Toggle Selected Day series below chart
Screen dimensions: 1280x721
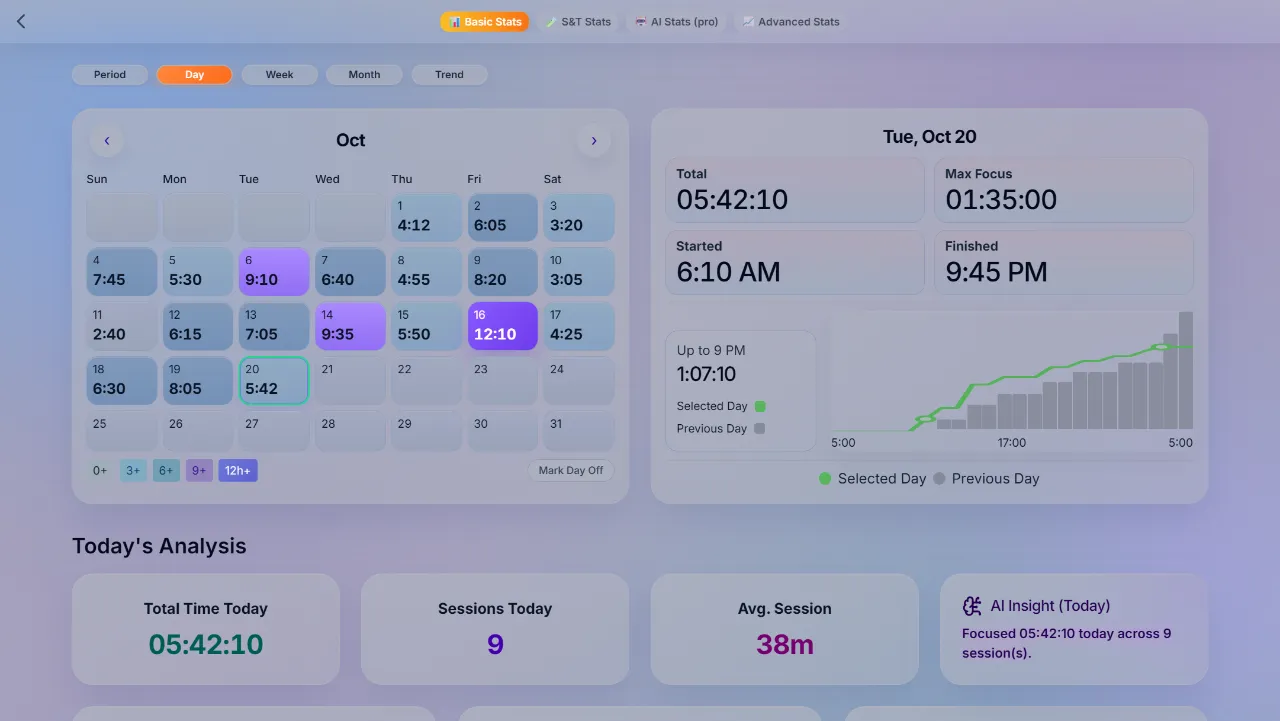click(x=872, y=479)
